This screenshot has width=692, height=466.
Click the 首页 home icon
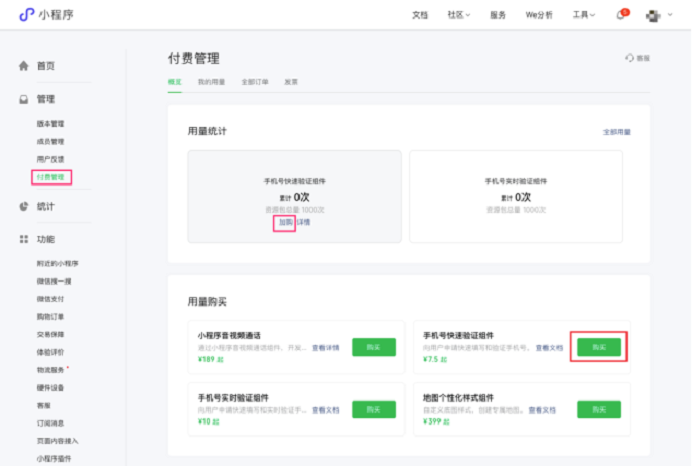point(24,66)
